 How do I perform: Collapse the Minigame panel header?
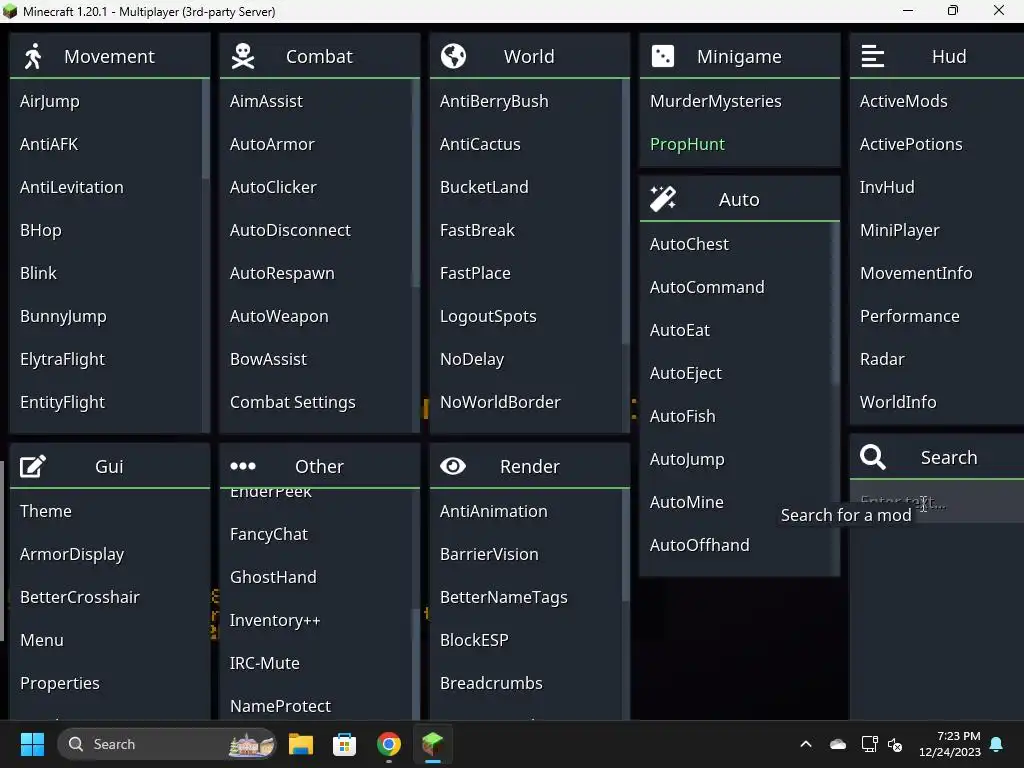pyautogui.click(x=740, y=56)
